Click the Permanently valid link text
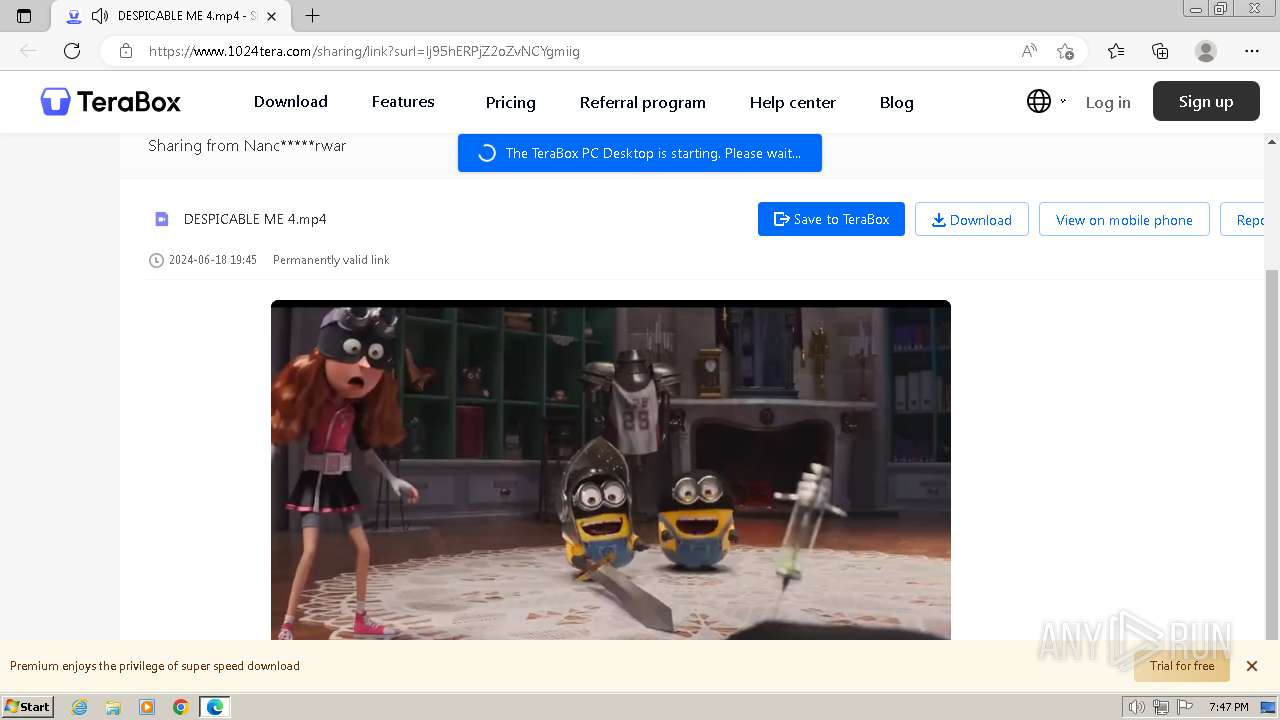1280x720 pixels. point(331,260)
